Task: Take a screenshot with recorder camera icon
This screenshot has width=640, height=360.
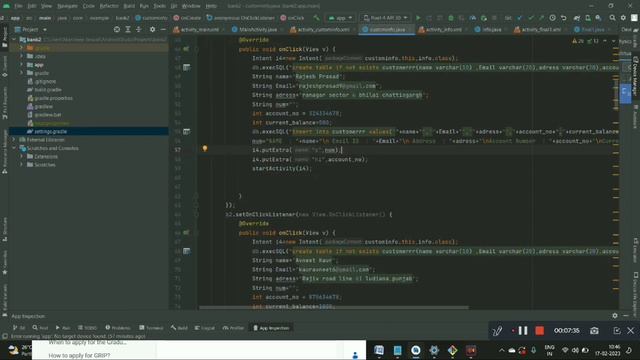Action: (x=594, y=331)
